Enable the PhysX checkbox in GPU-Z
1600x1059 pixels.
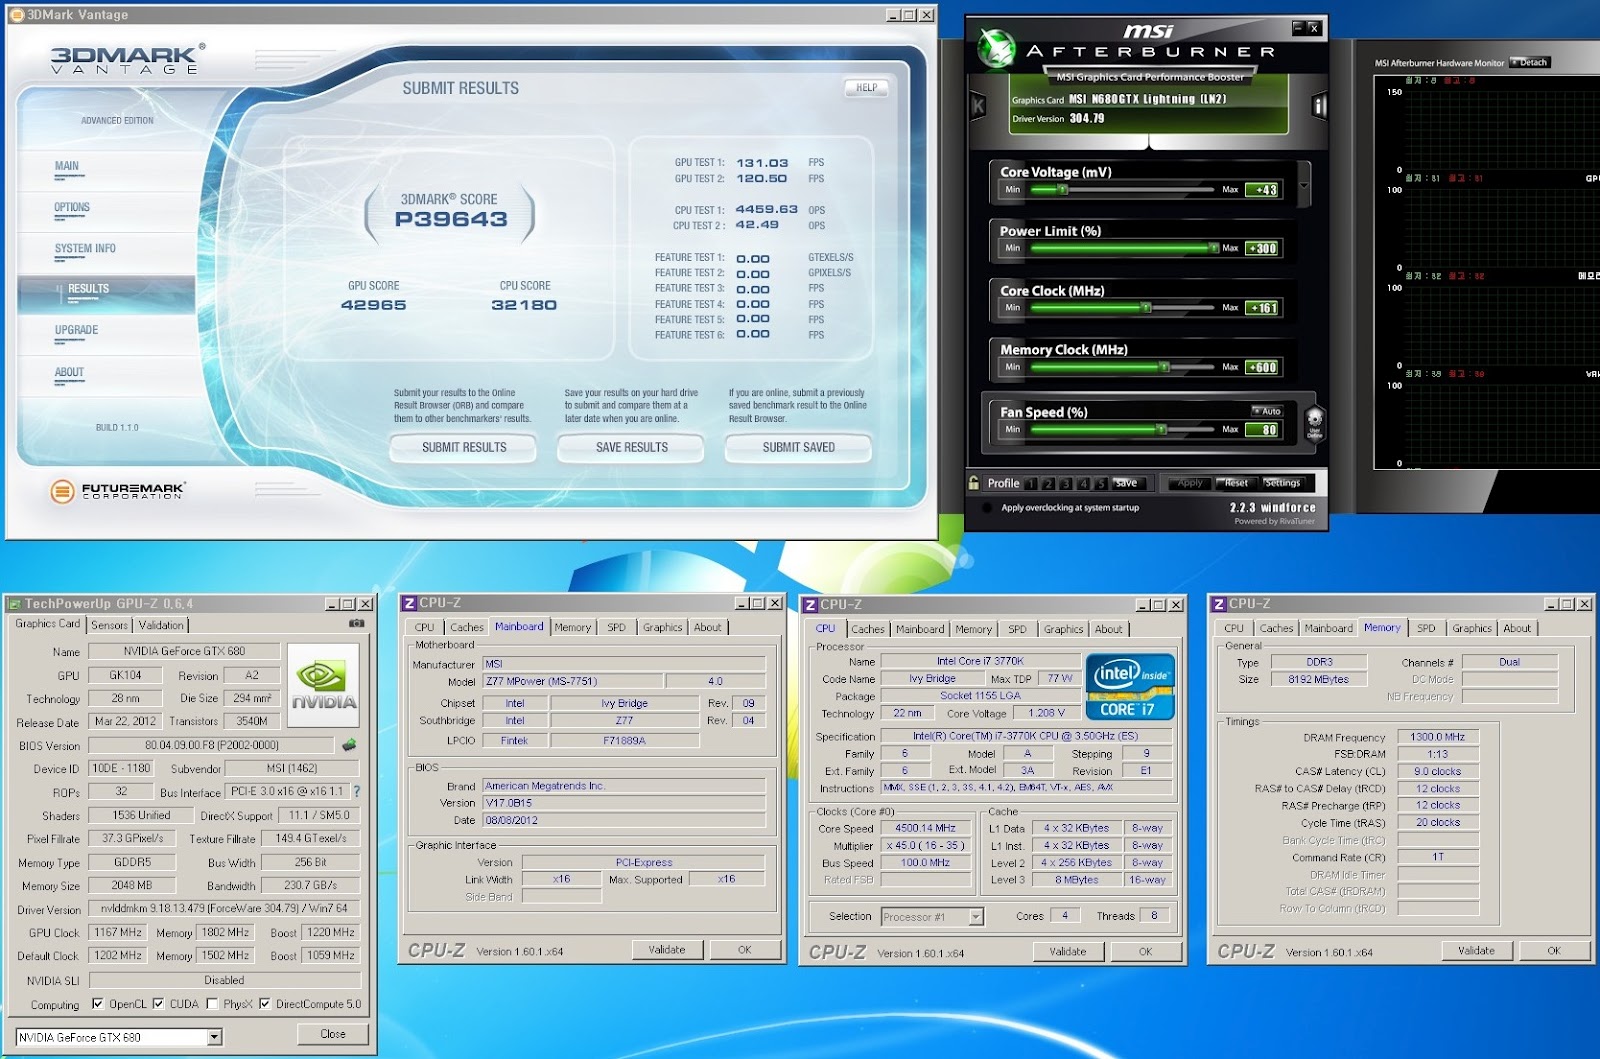[x=212, y=1004]
